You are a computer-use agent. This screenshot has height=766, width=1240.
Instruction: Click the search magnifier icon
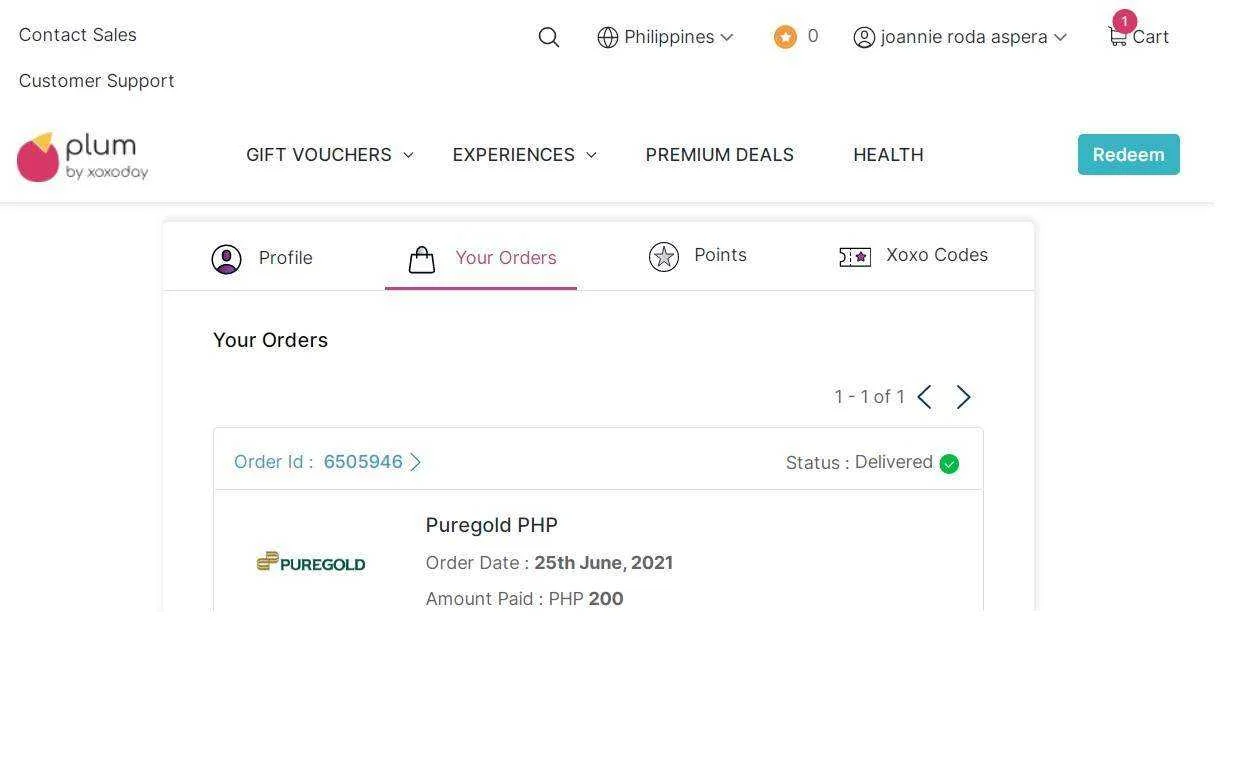click(x=549, y=37)
